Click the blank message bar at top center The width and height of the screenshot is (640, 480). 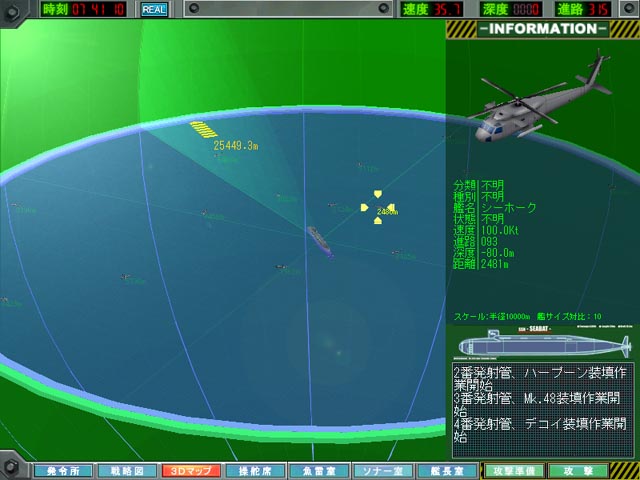click(x=288, y=9)
